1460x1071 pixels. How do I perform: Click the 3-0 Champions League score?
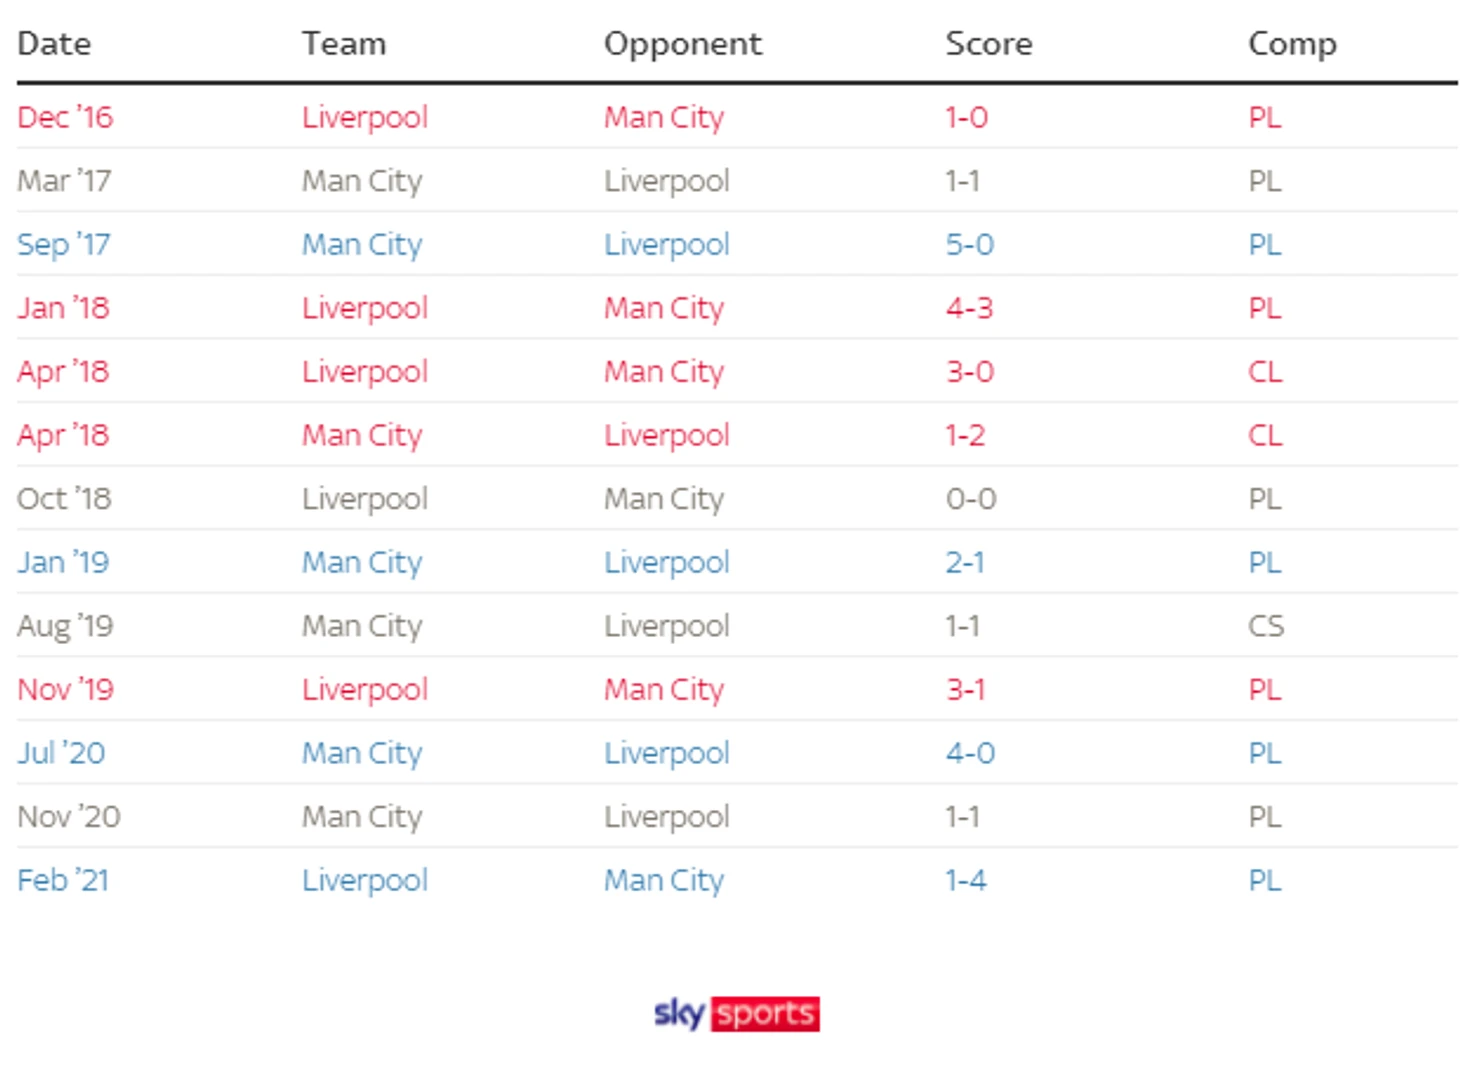point(969,372)
